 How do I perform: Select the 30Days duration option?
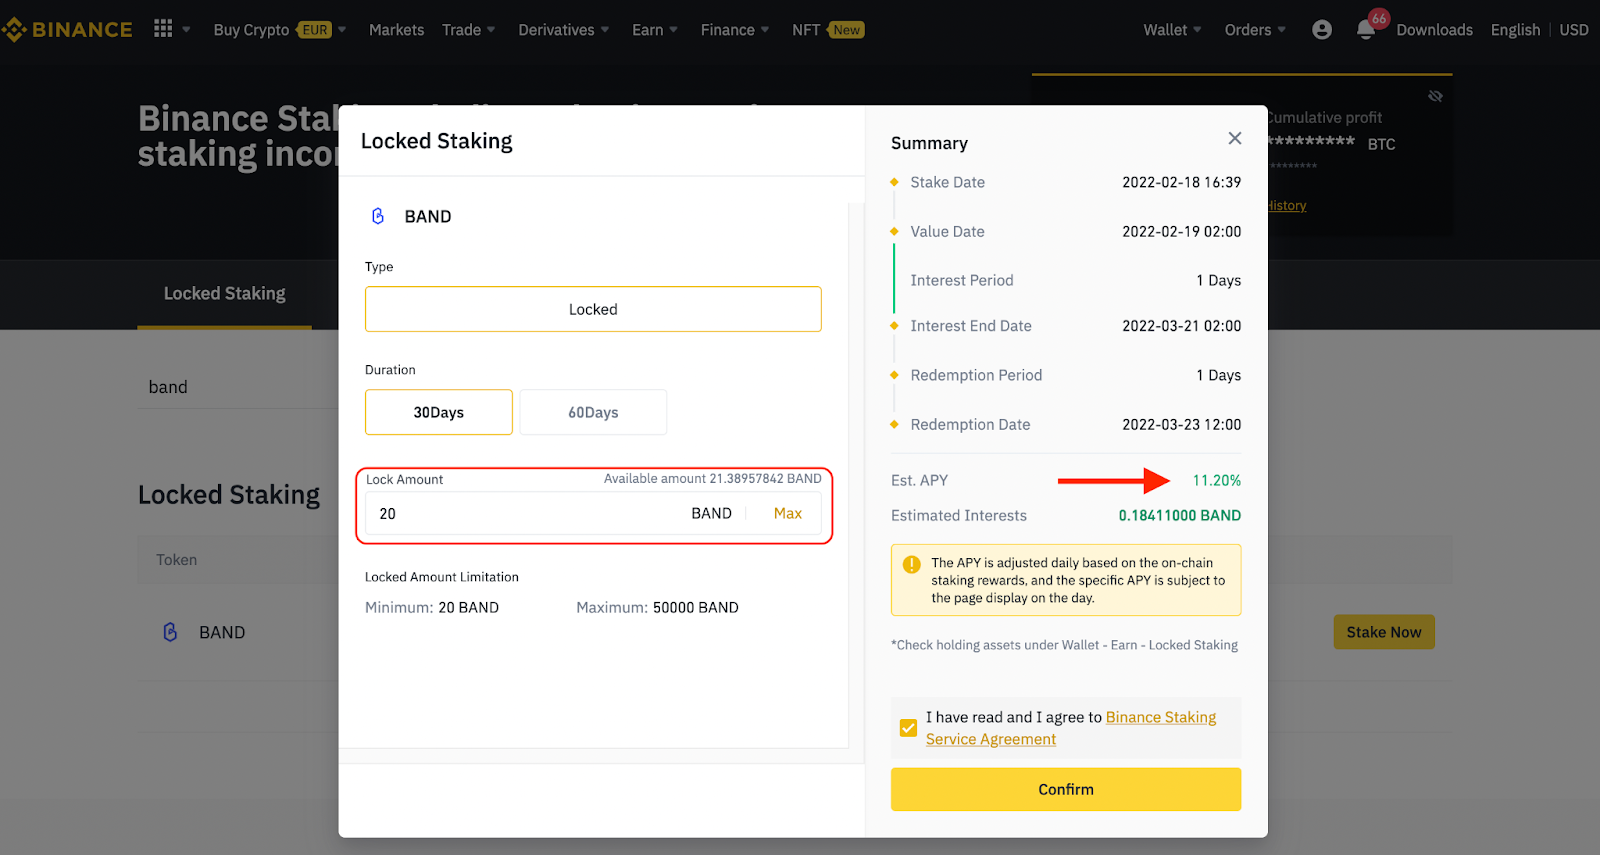[x=439, y=412]
